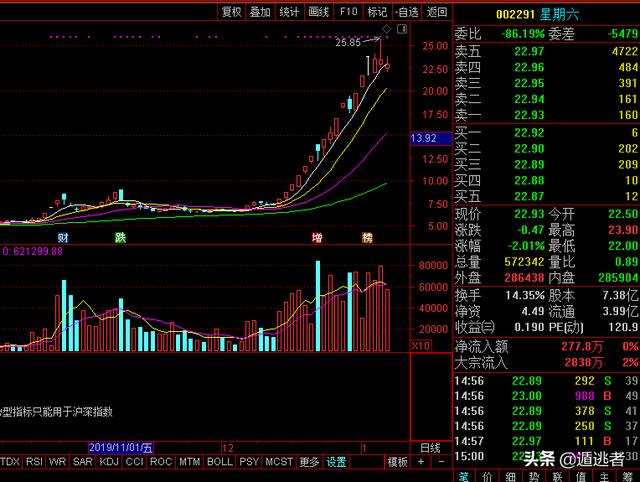This screenshot has width=640, height=482.
Task: Remove stock via -自选 button
Action: tap(407, 12)
